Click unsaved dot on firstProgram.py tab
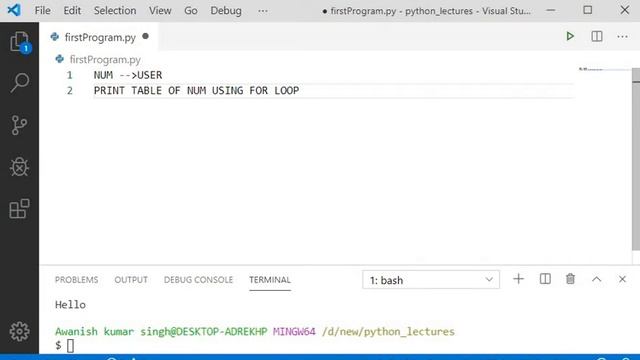This screenshot has width=640, height=360. [x=145, y=36]
